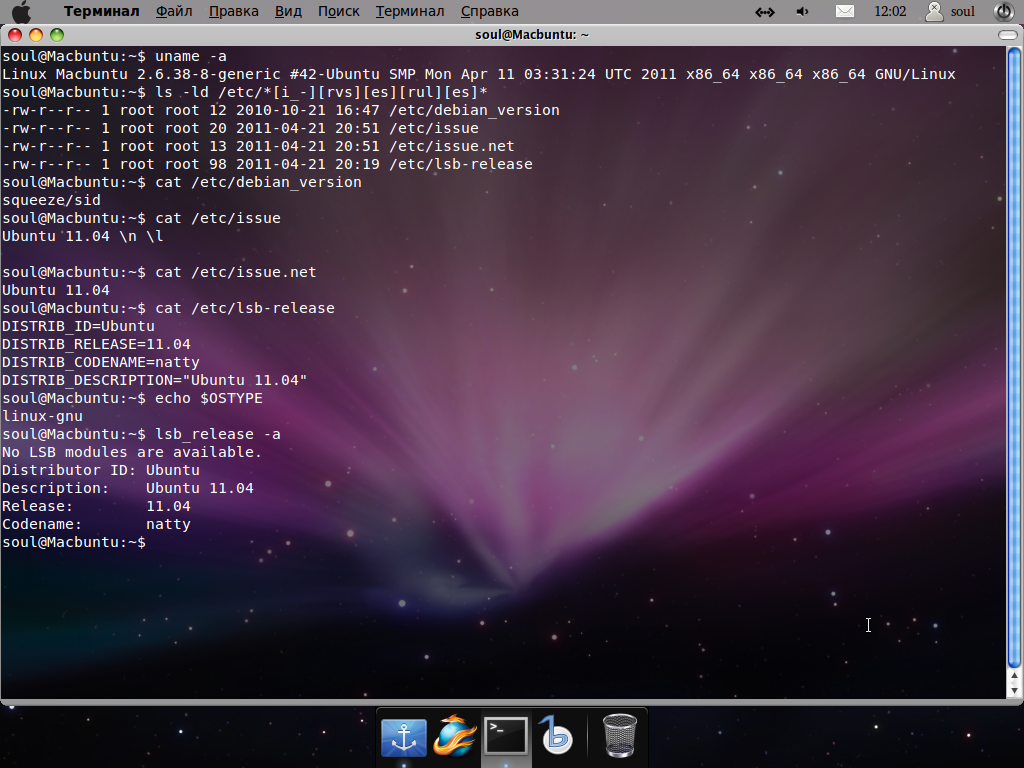Open the Apple logo menu
The width and height of the screenshot is (1024, 768).
point(22,12)
